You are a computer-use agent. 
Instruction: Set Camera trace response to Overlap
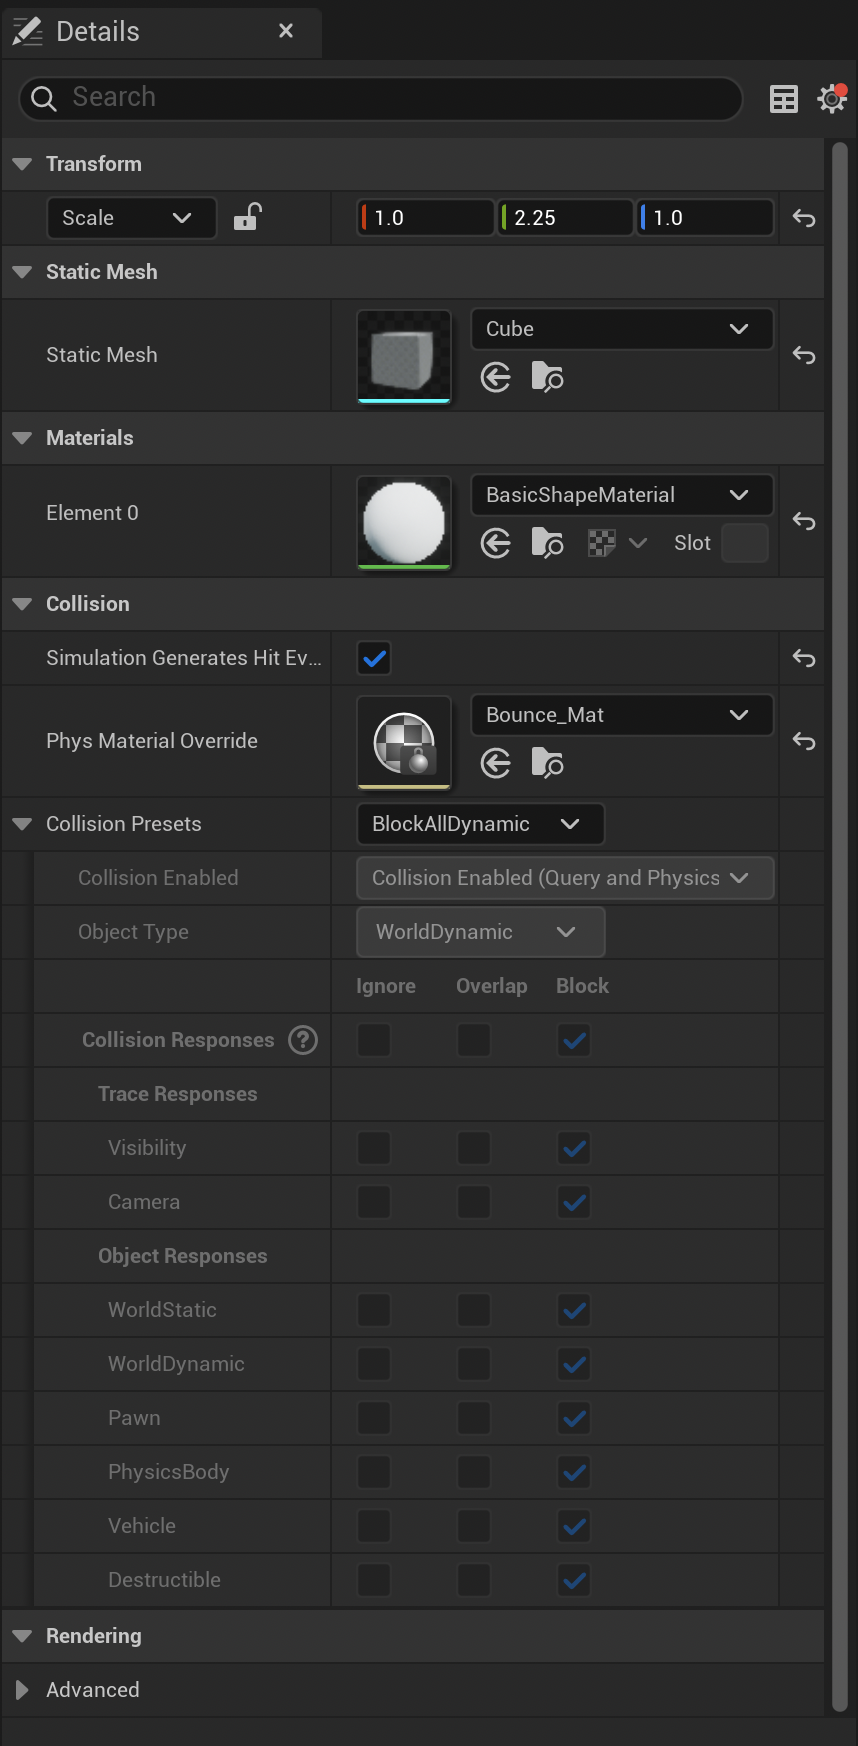coord(474,1202)
